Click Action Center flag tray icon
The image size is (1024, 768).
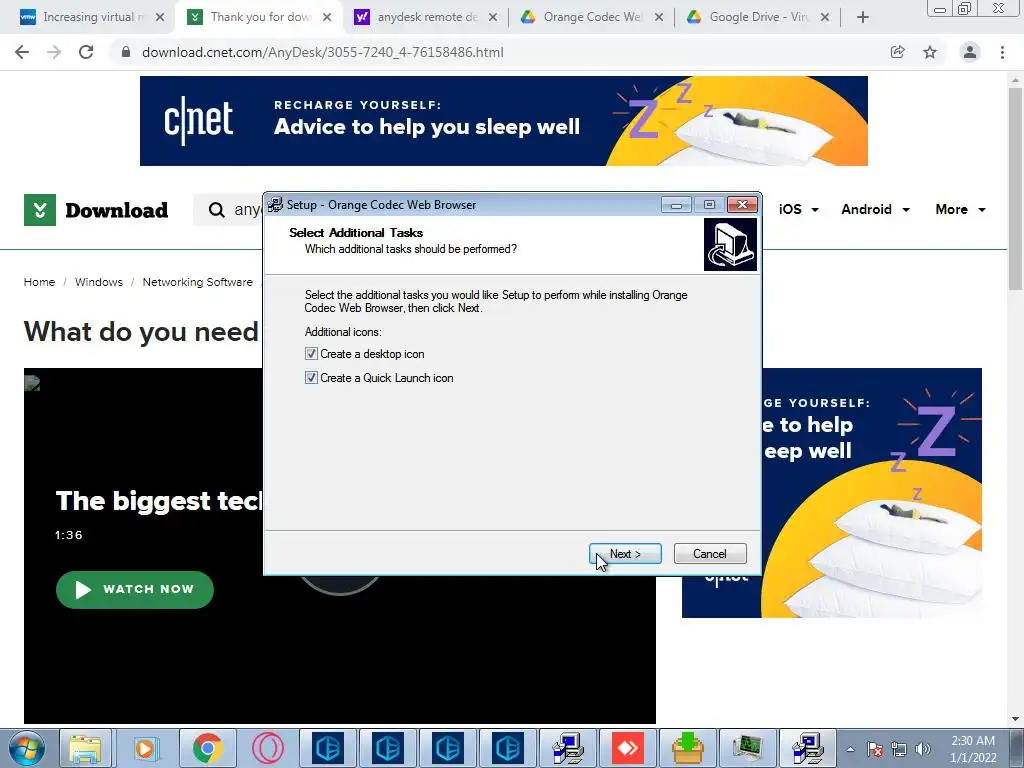pyautogui.click(x=875, y=749)
